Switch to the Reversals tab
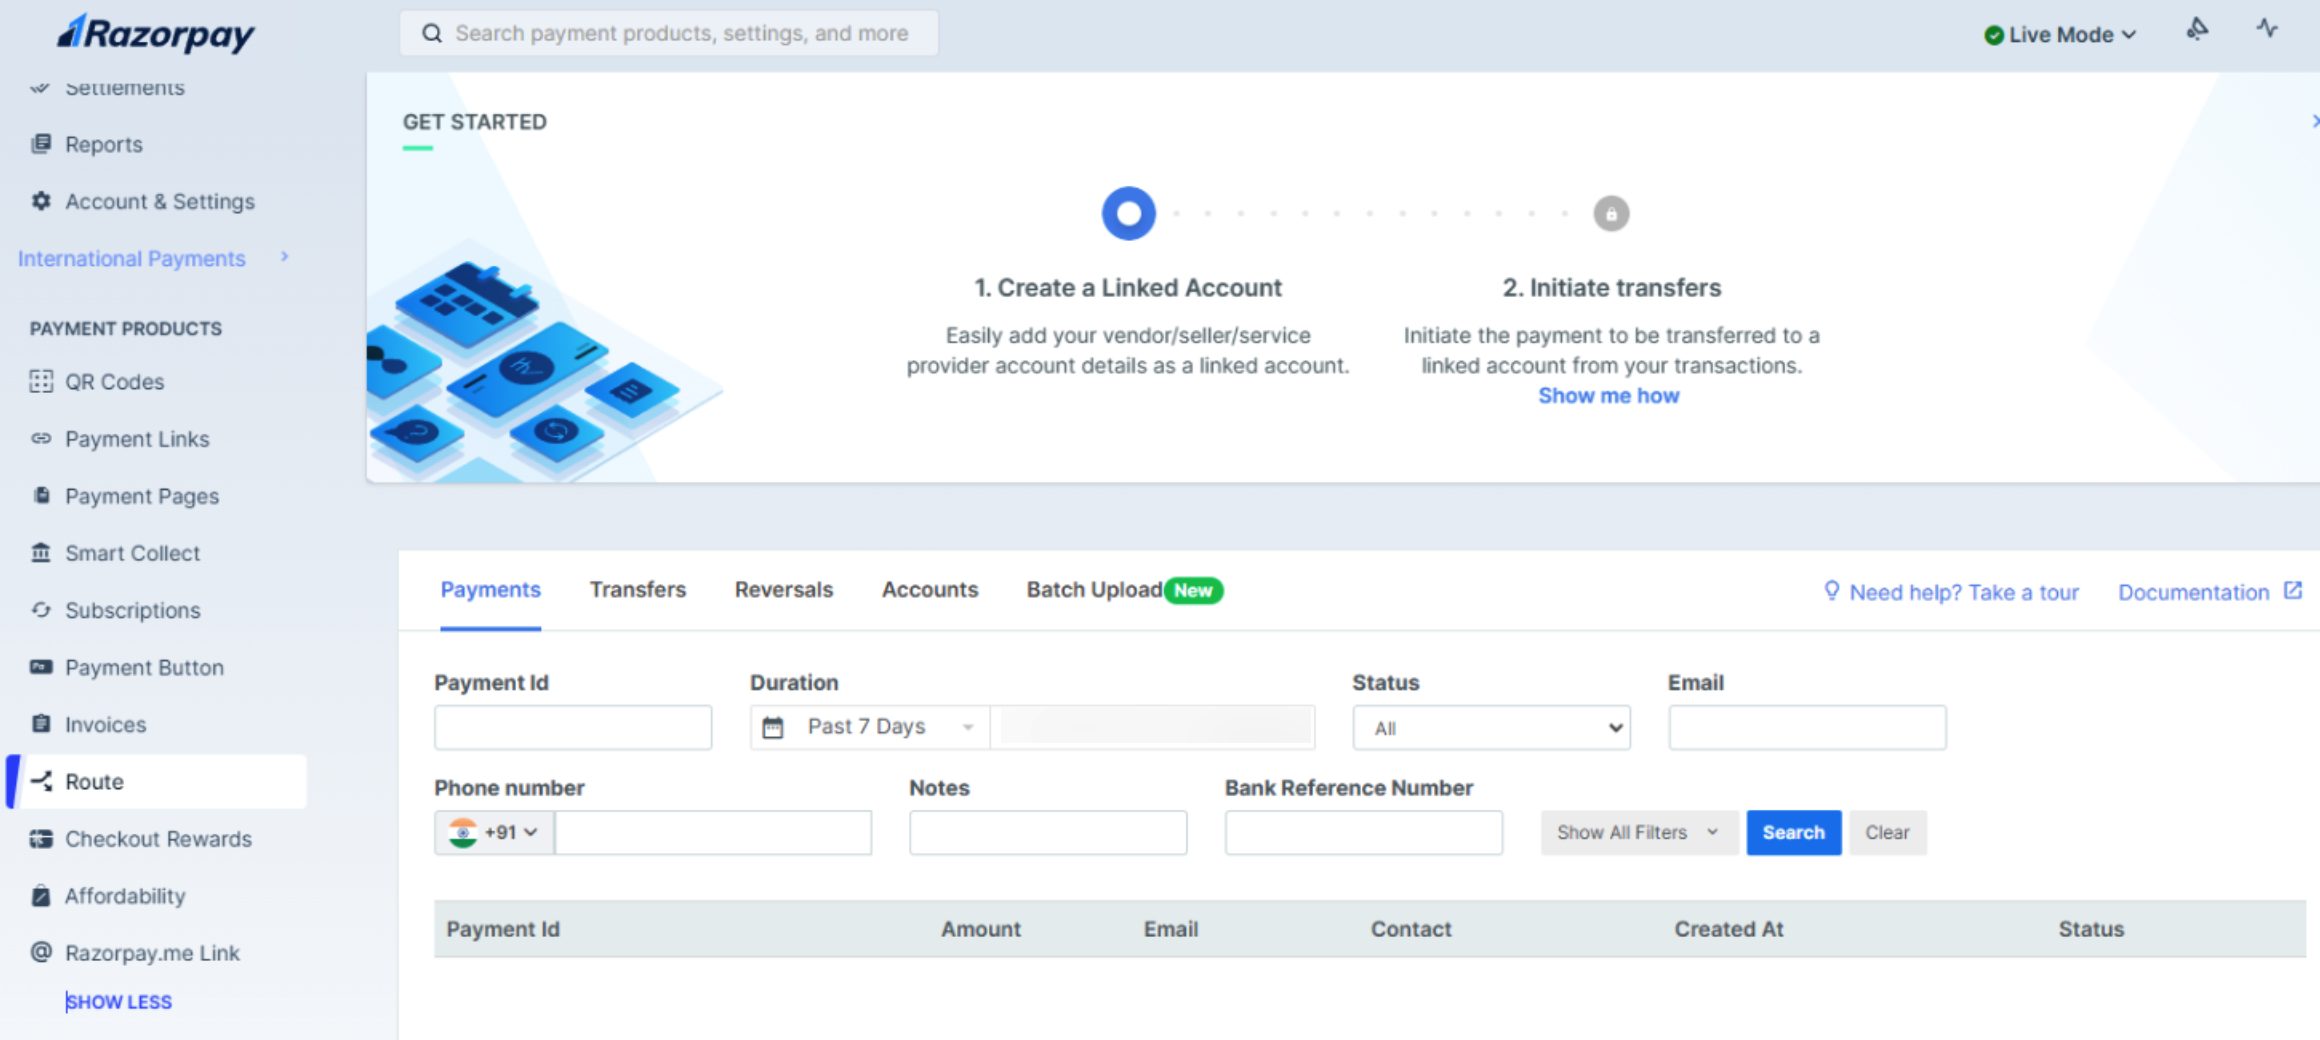 784,590
